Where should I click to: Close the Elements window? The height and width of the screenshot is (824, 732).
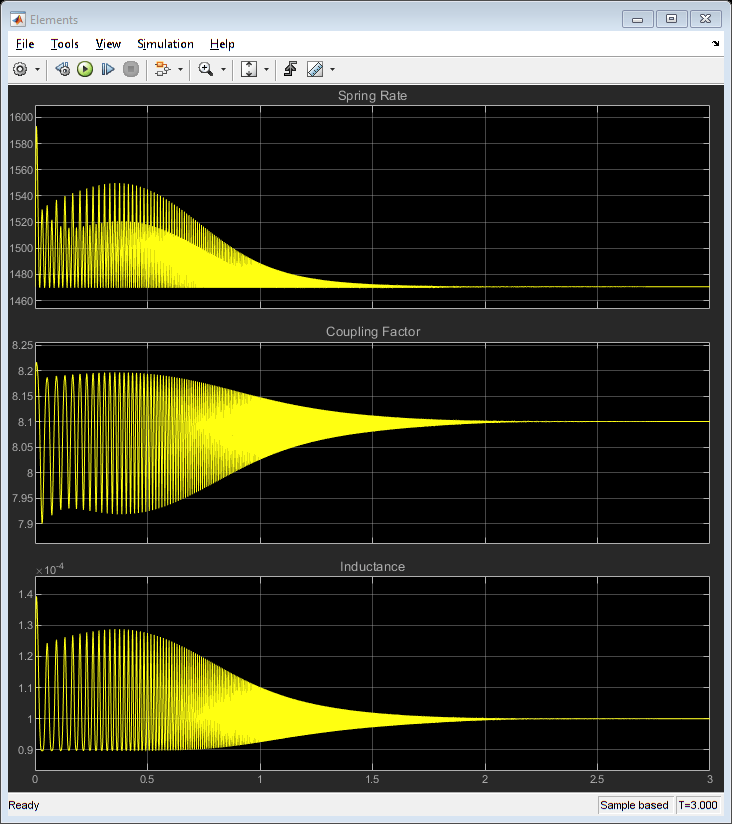click(x=705, y=19)
